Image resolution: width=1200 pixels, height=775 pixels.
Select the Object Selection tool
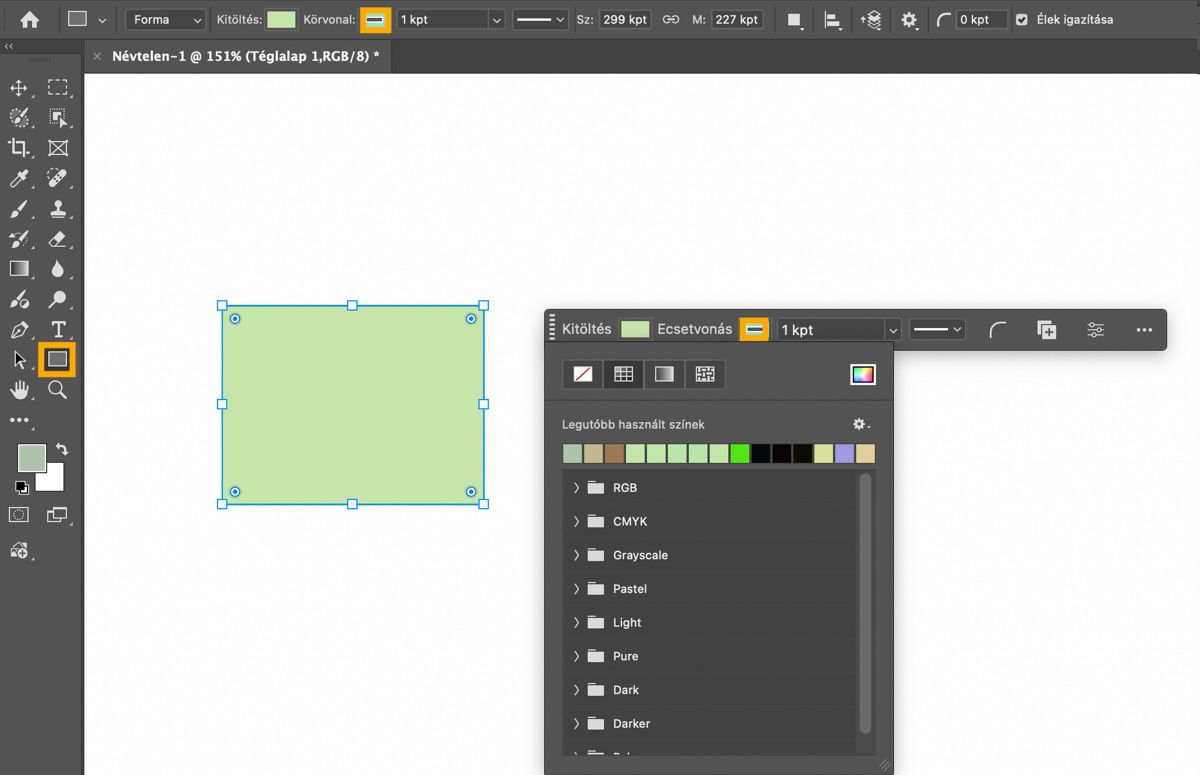(x=58, y=118)
